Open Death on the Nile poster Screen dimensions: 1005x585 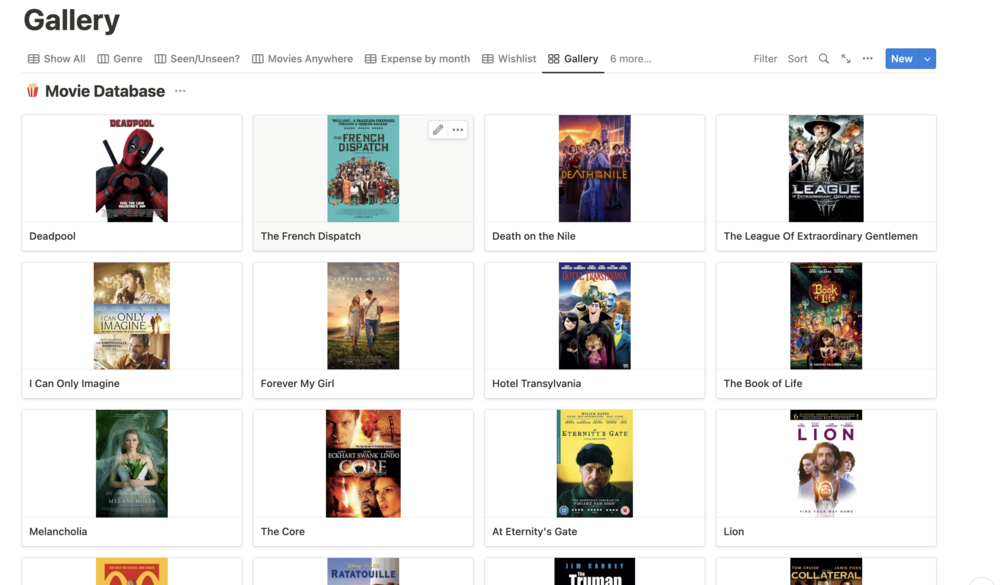click(594, 169)
